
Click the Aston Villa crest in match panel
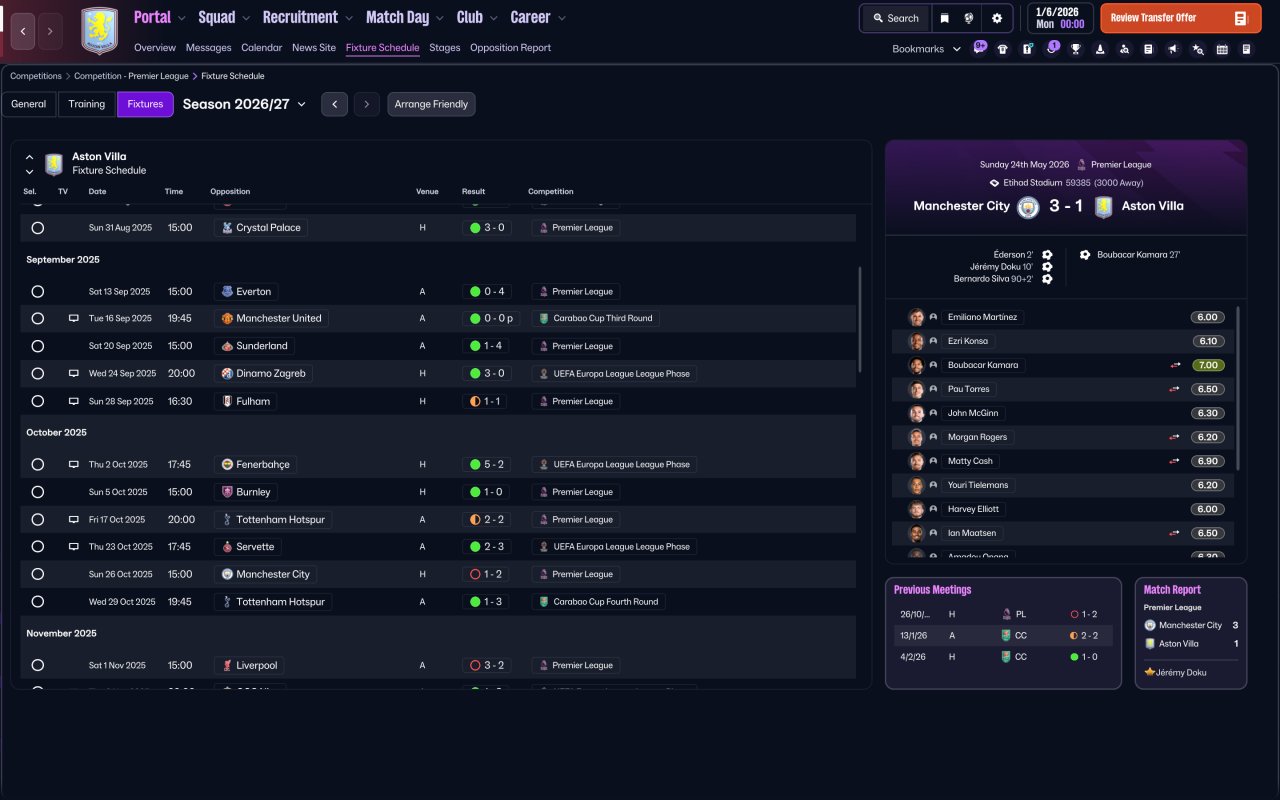(x=1103, y=206)
